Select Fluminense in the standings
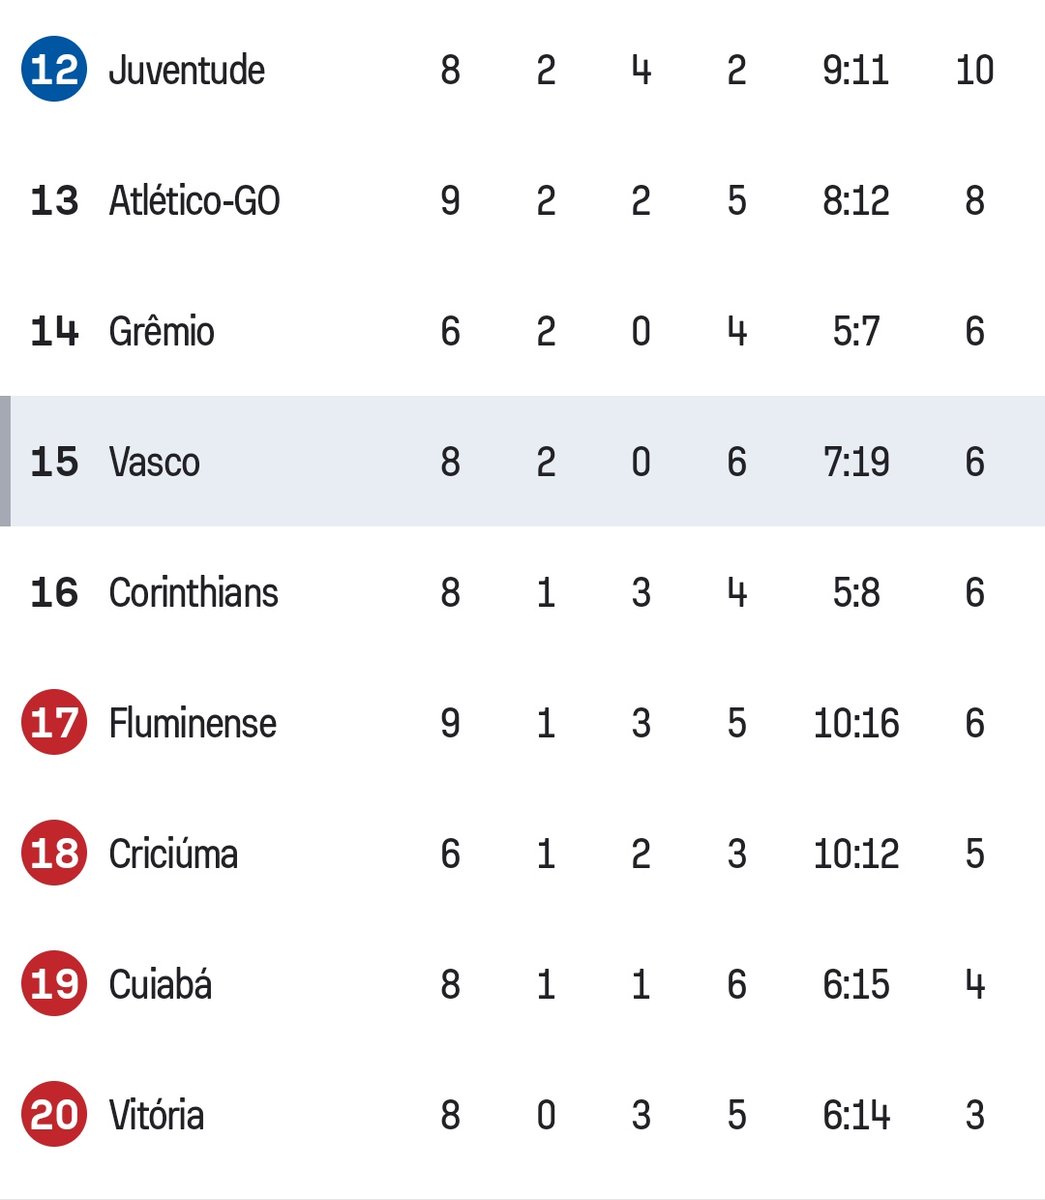The image size is (1045, 1200). (x=192, y=723)
